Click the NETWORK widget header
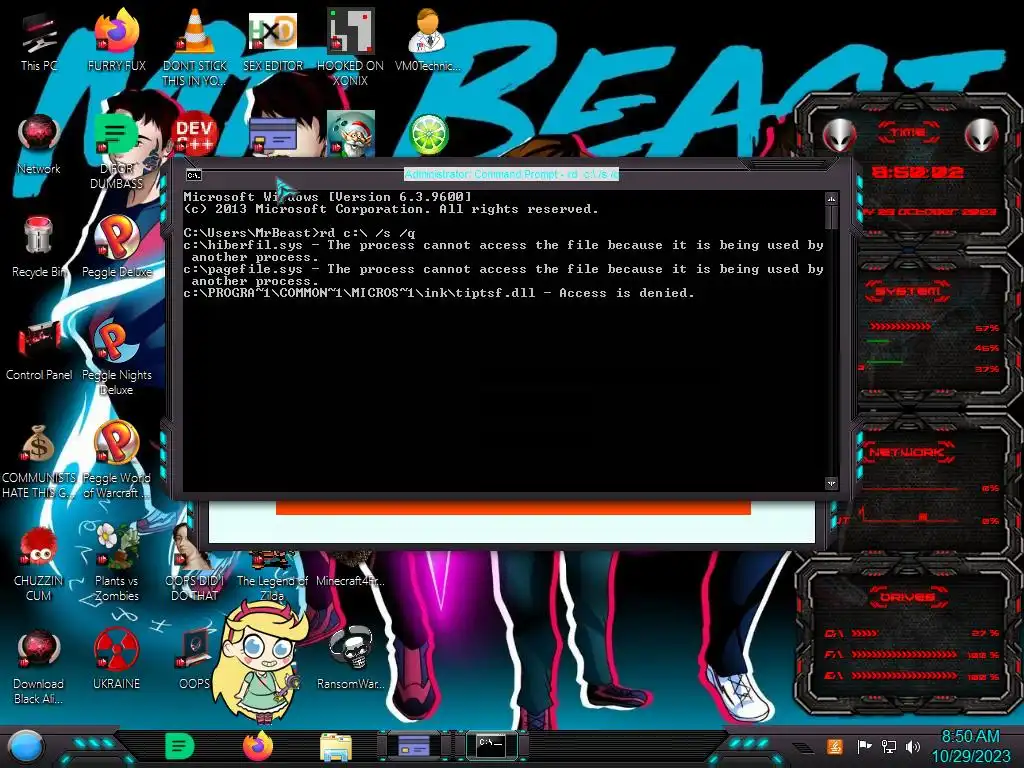The height and width of the screenshot is (768, 1024). [x=908, y=452]
